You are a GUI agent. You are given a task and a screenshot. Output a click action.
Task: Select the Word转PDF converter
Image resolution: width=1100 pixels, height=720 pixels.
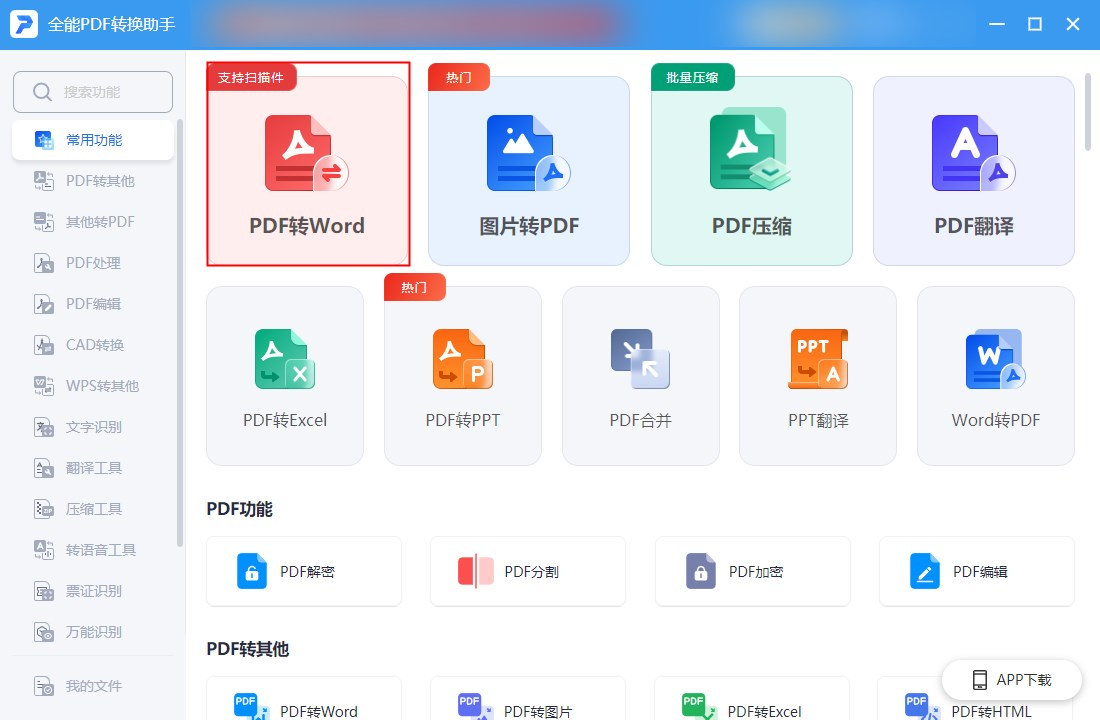pyautogui.click(x=995, y=375)
